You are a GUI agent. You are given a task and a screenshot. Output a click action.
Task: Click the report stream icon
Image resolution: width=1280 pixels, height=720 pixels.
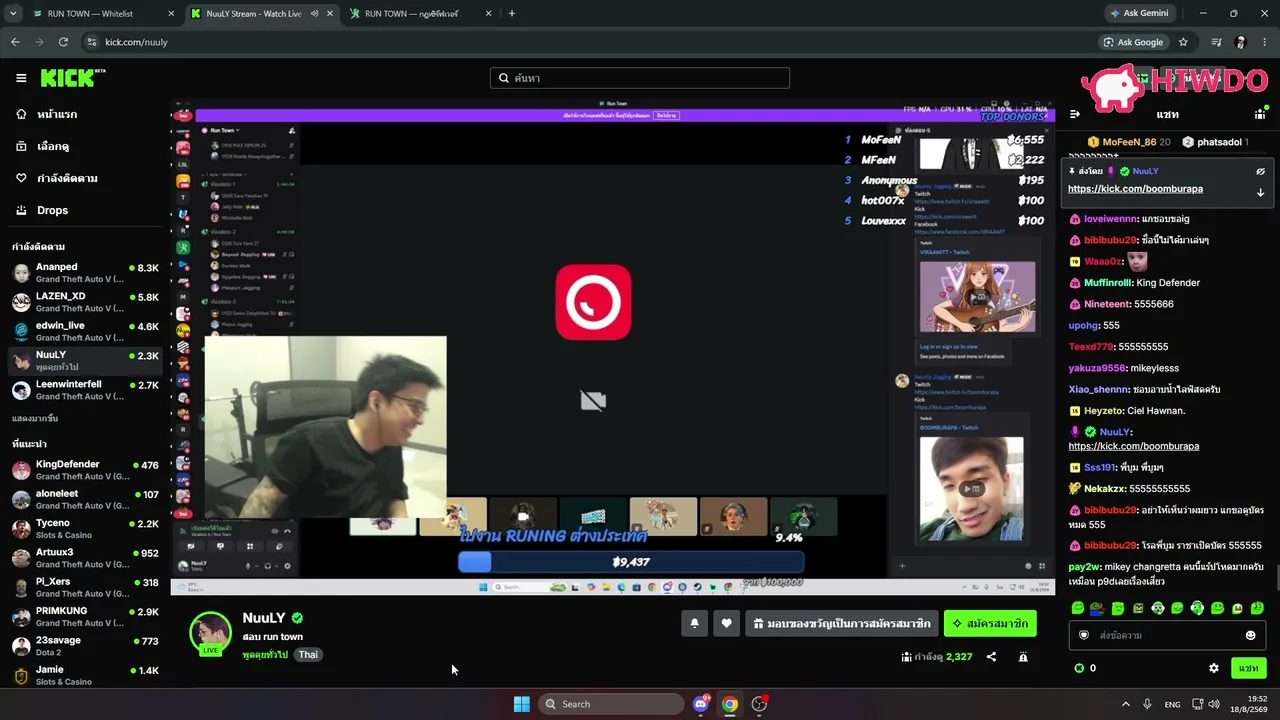[1023, 657]
